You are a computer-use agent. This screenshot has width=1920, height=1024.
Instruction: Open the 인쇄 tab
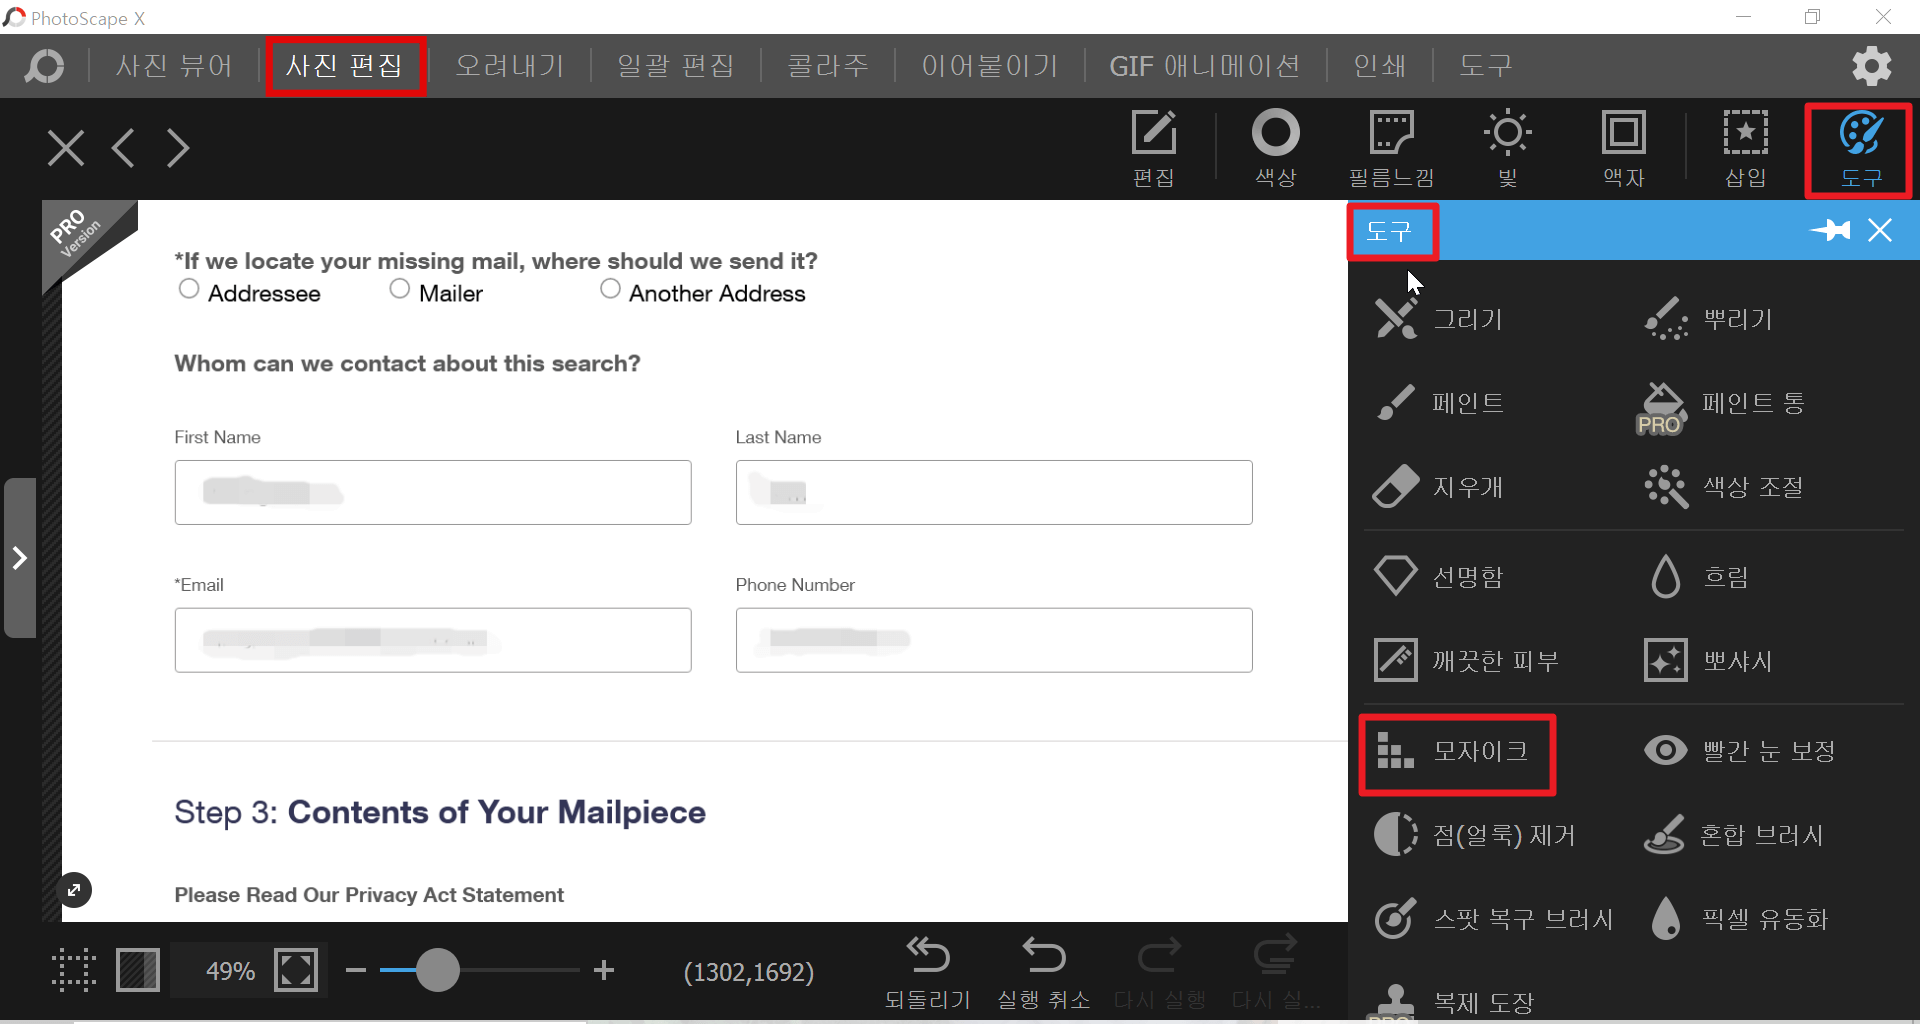pos(1379,66)
